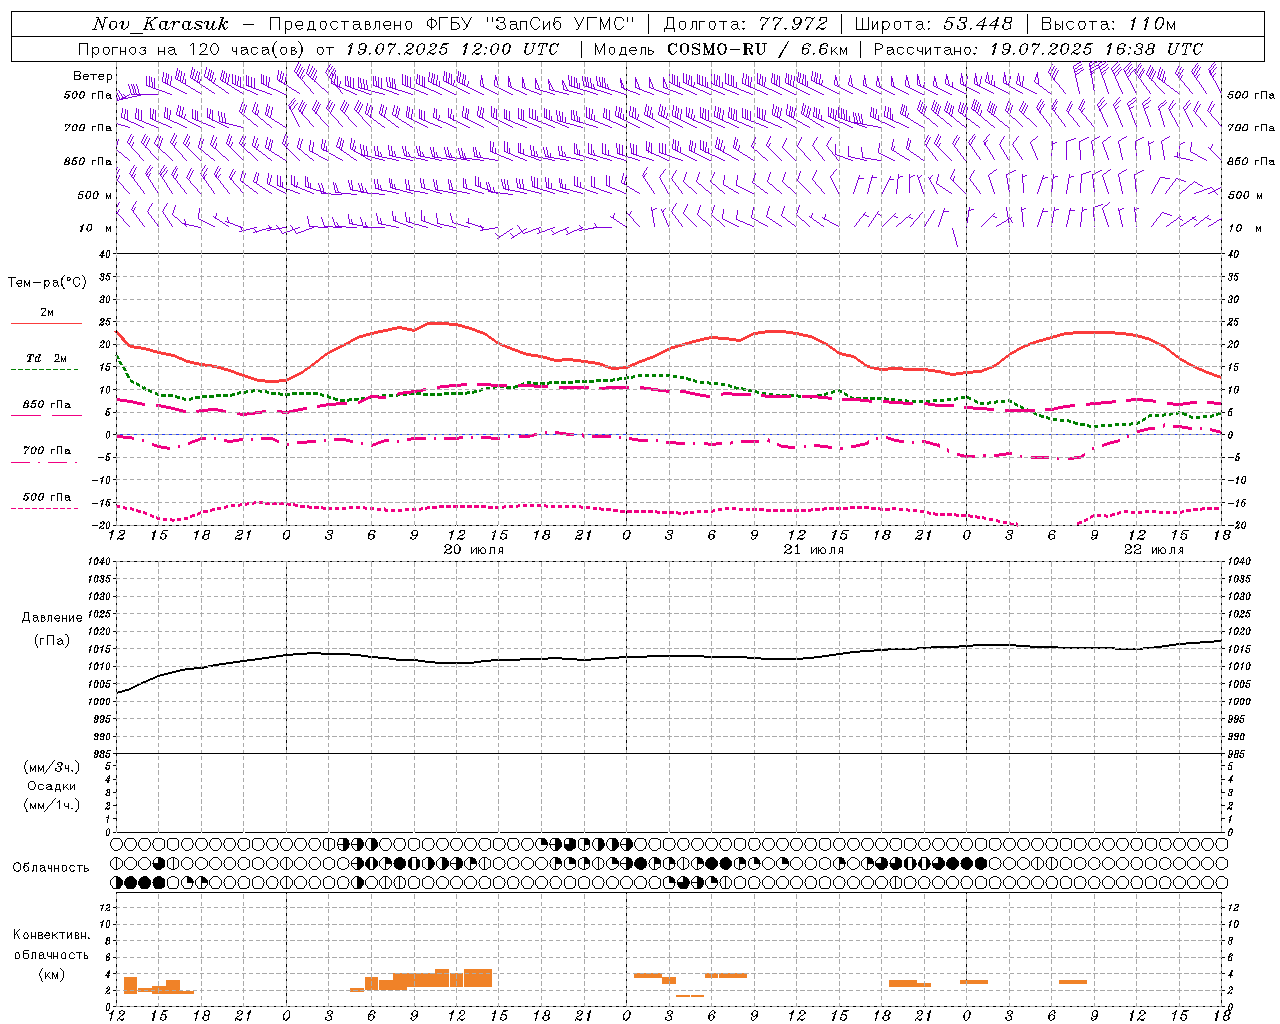The height and width of the screenshot is (1024, 1280).
Task: Click the 21 июля date label
Action: [813, 550]
